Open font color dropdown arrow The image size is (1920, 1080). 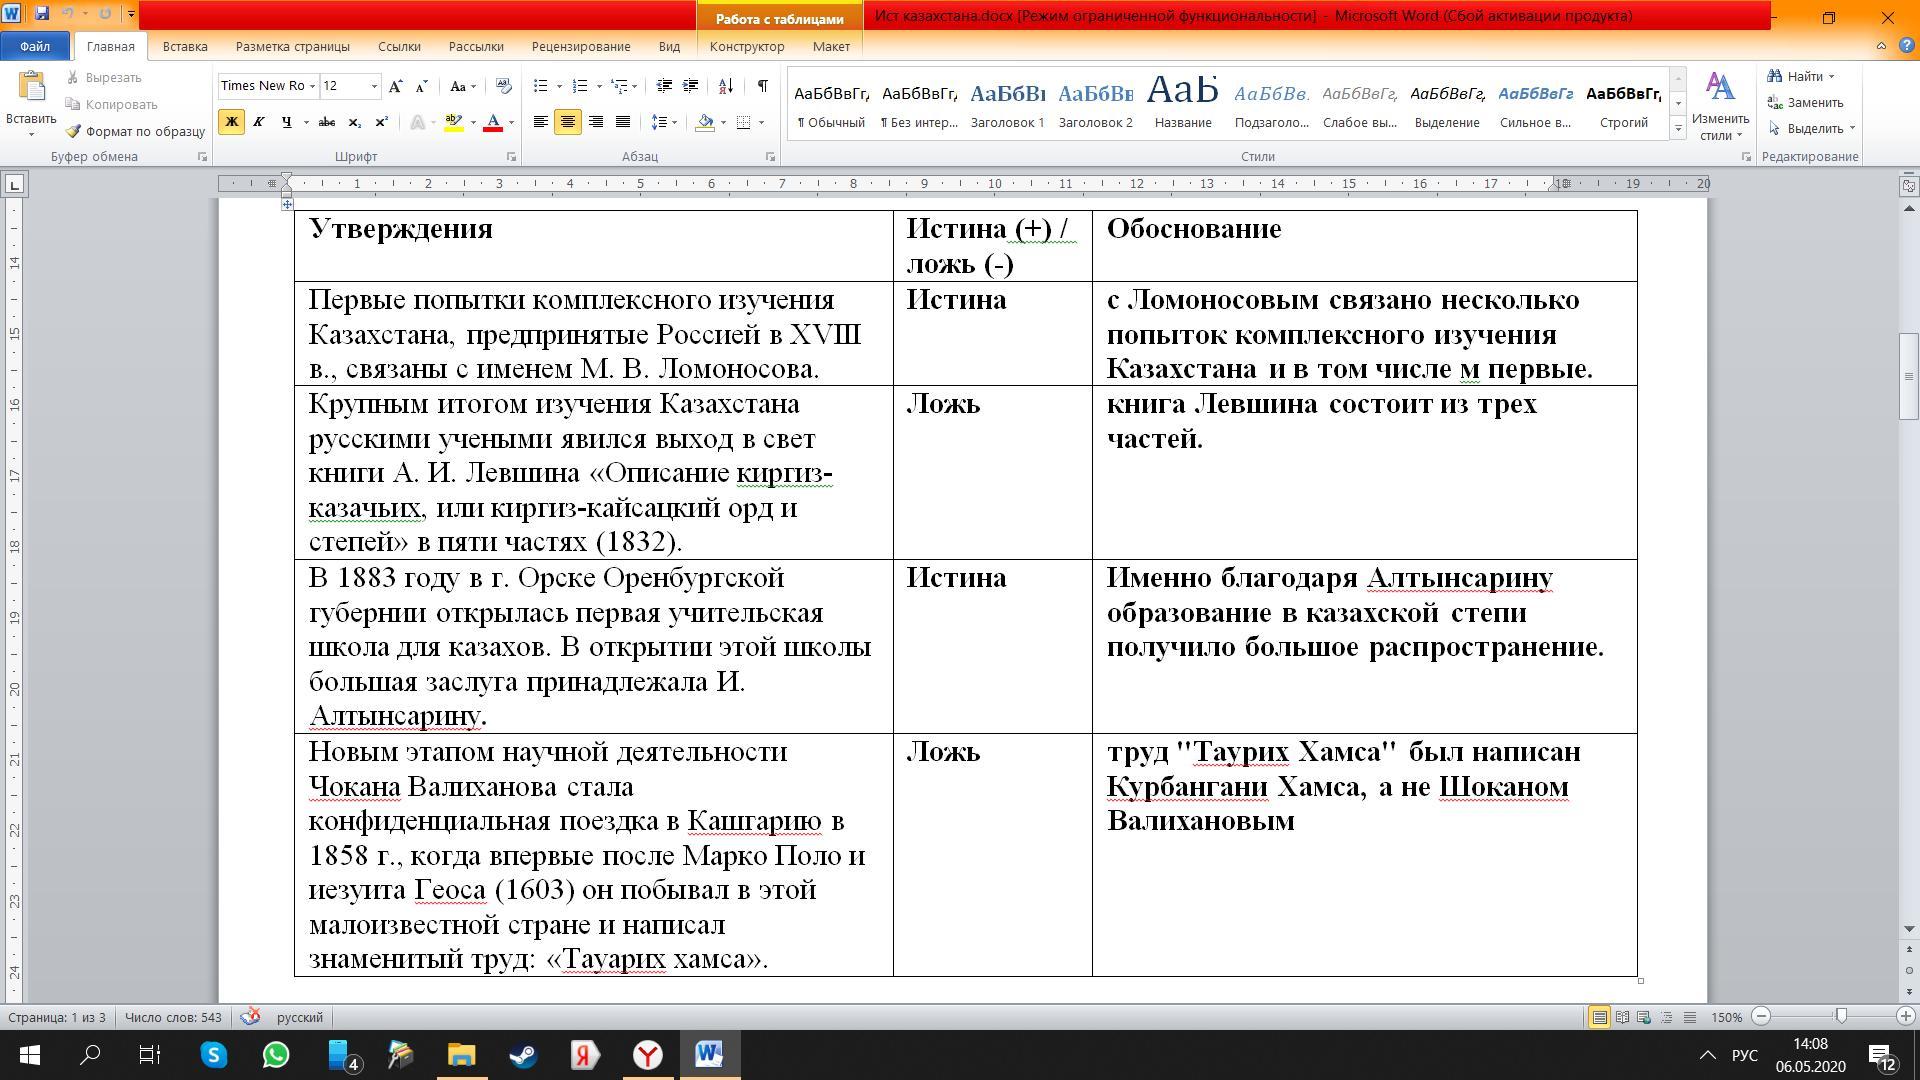pyautogui.click(x=511, y=122)
